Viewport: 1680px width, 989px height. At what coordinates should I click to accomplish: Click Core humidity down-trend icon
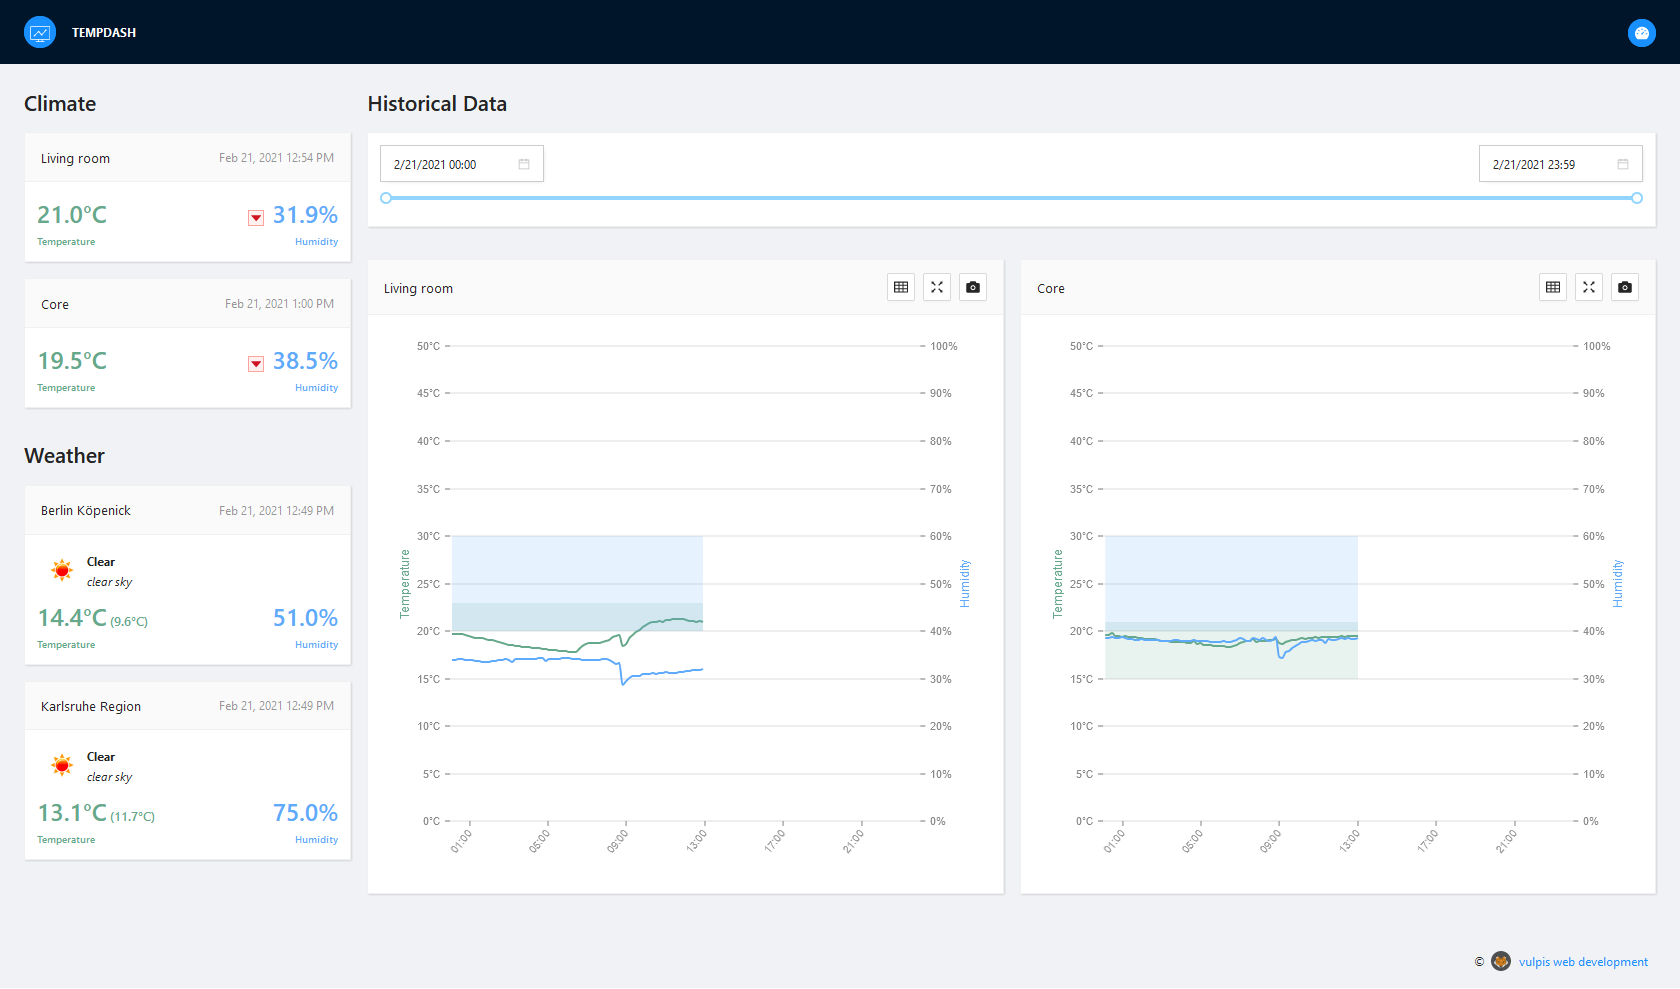(x=256, y=364)
